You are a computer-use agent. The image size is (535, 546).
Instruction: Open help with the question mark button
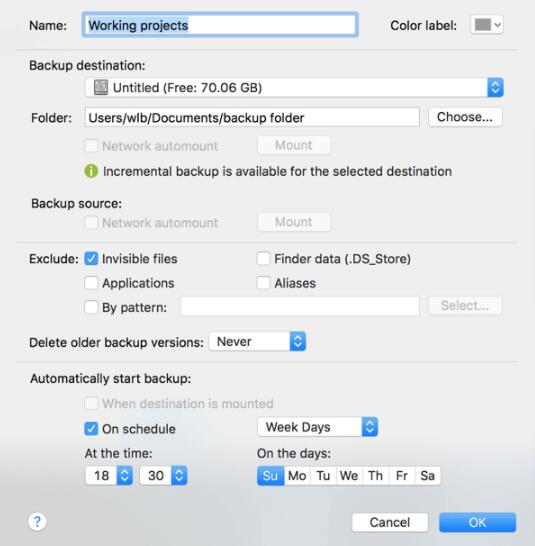(37, 522)
